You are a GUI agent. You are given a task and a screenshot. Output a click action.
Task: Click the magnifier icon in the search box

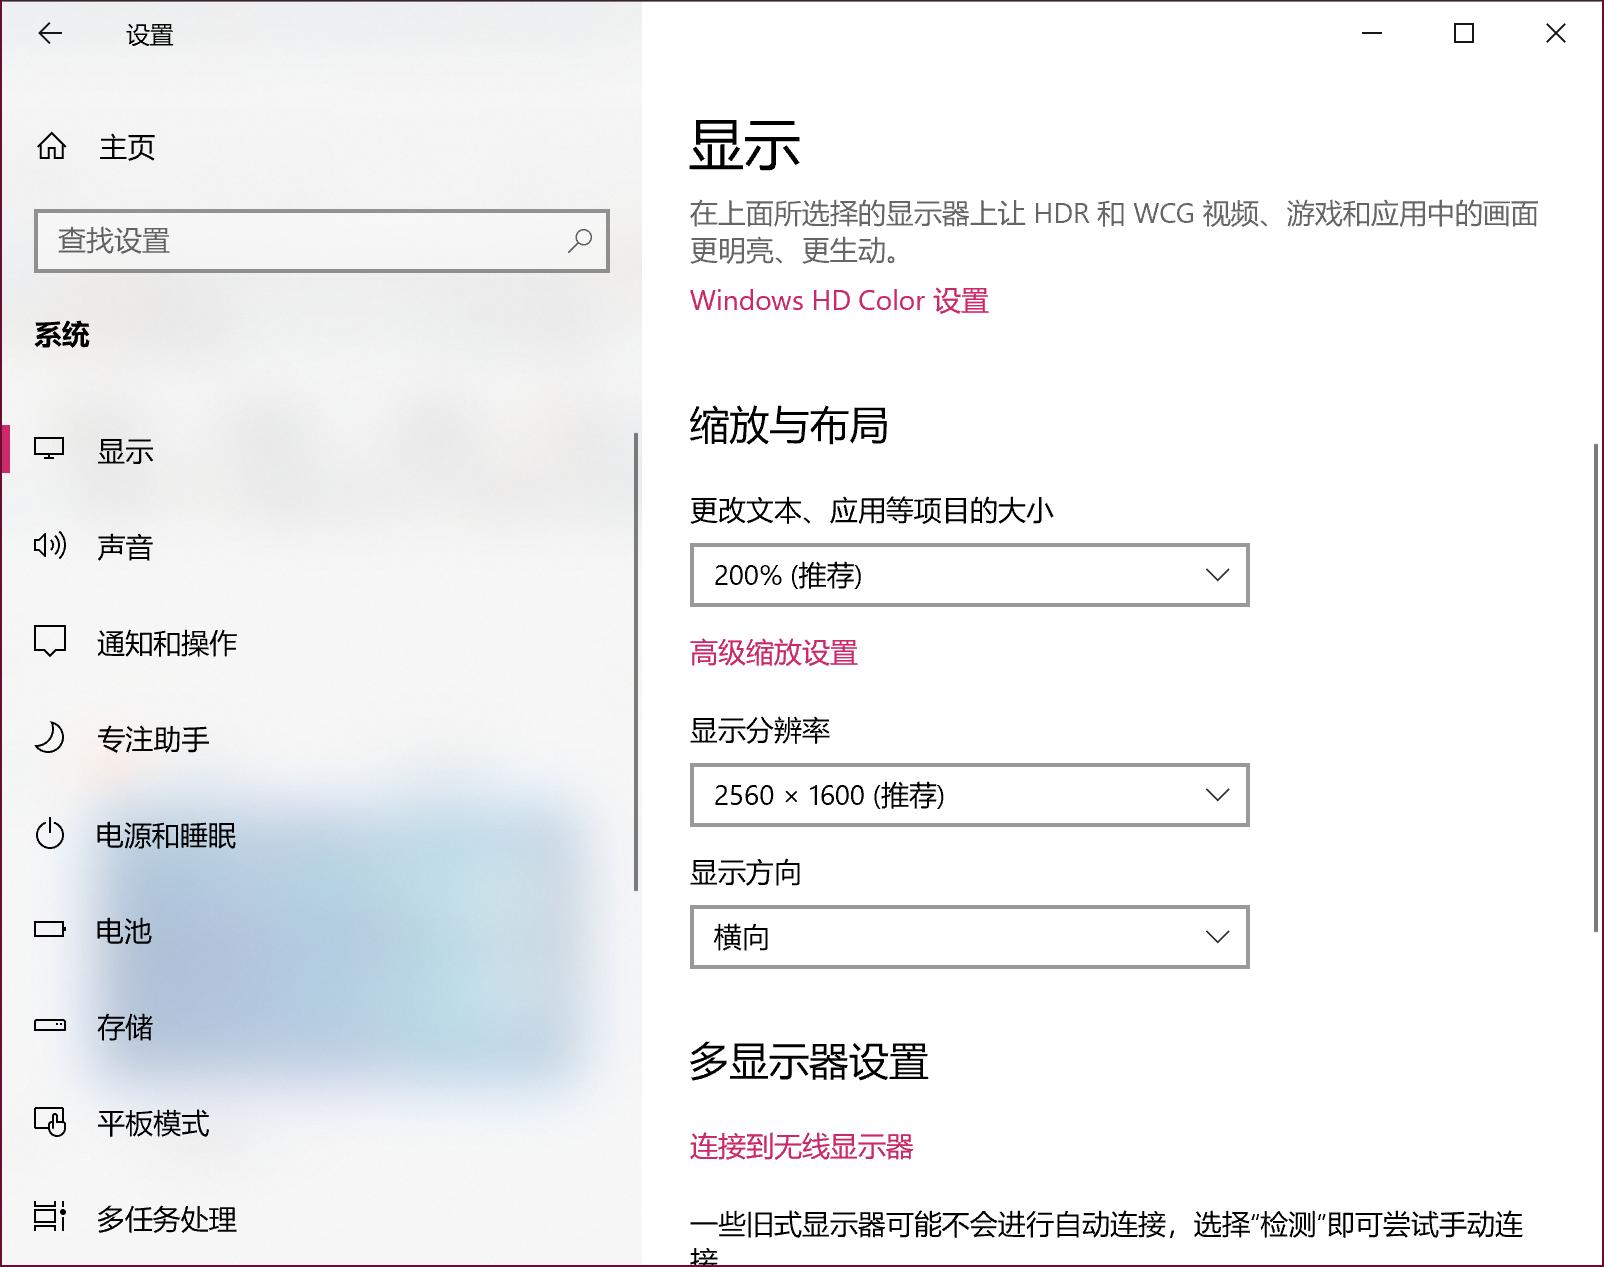coord(578,241)
